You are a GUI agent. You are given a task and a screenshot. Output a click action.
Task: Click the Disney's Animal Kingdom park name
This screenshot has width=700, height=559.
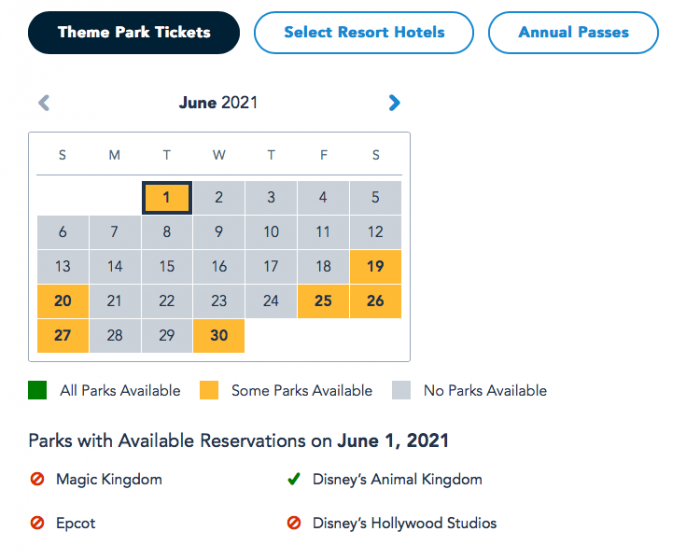tap(397, 480)
